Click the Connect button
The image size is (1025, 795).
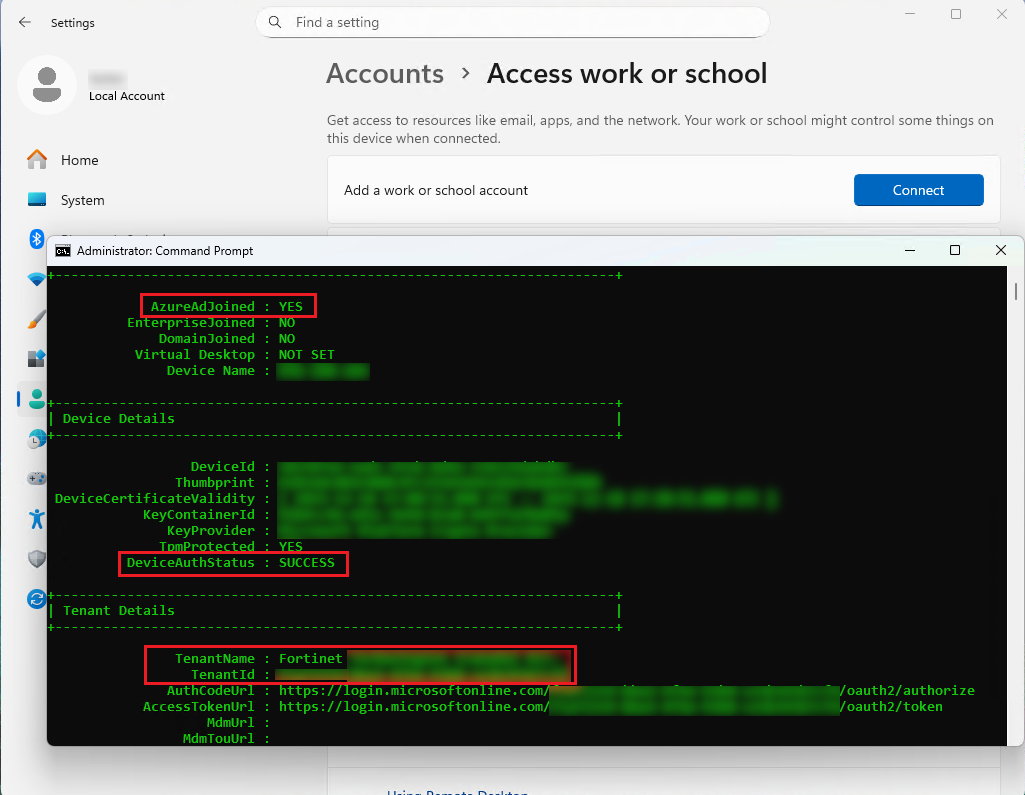click(x=918, y=190)
